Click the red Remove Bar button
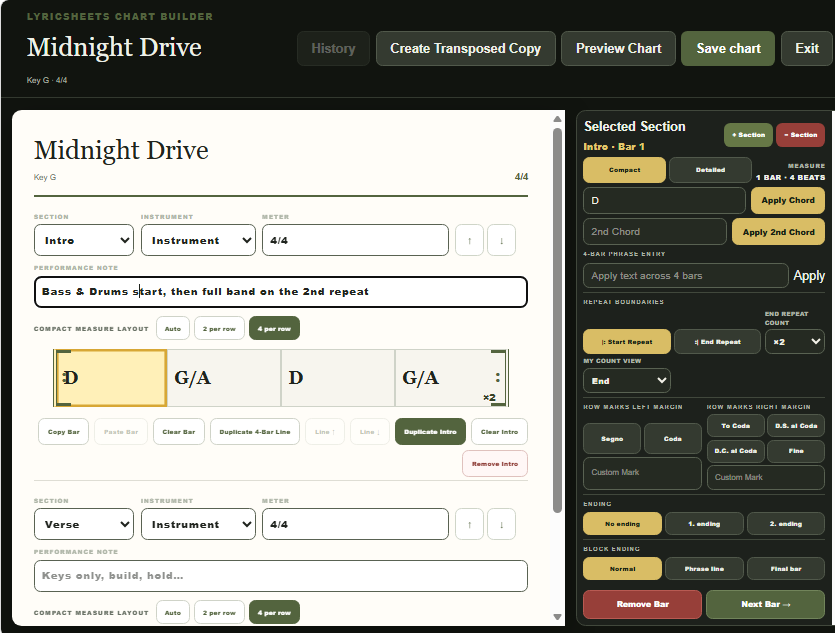This screenshot has width=835, height=633. [x=642, y=604]
